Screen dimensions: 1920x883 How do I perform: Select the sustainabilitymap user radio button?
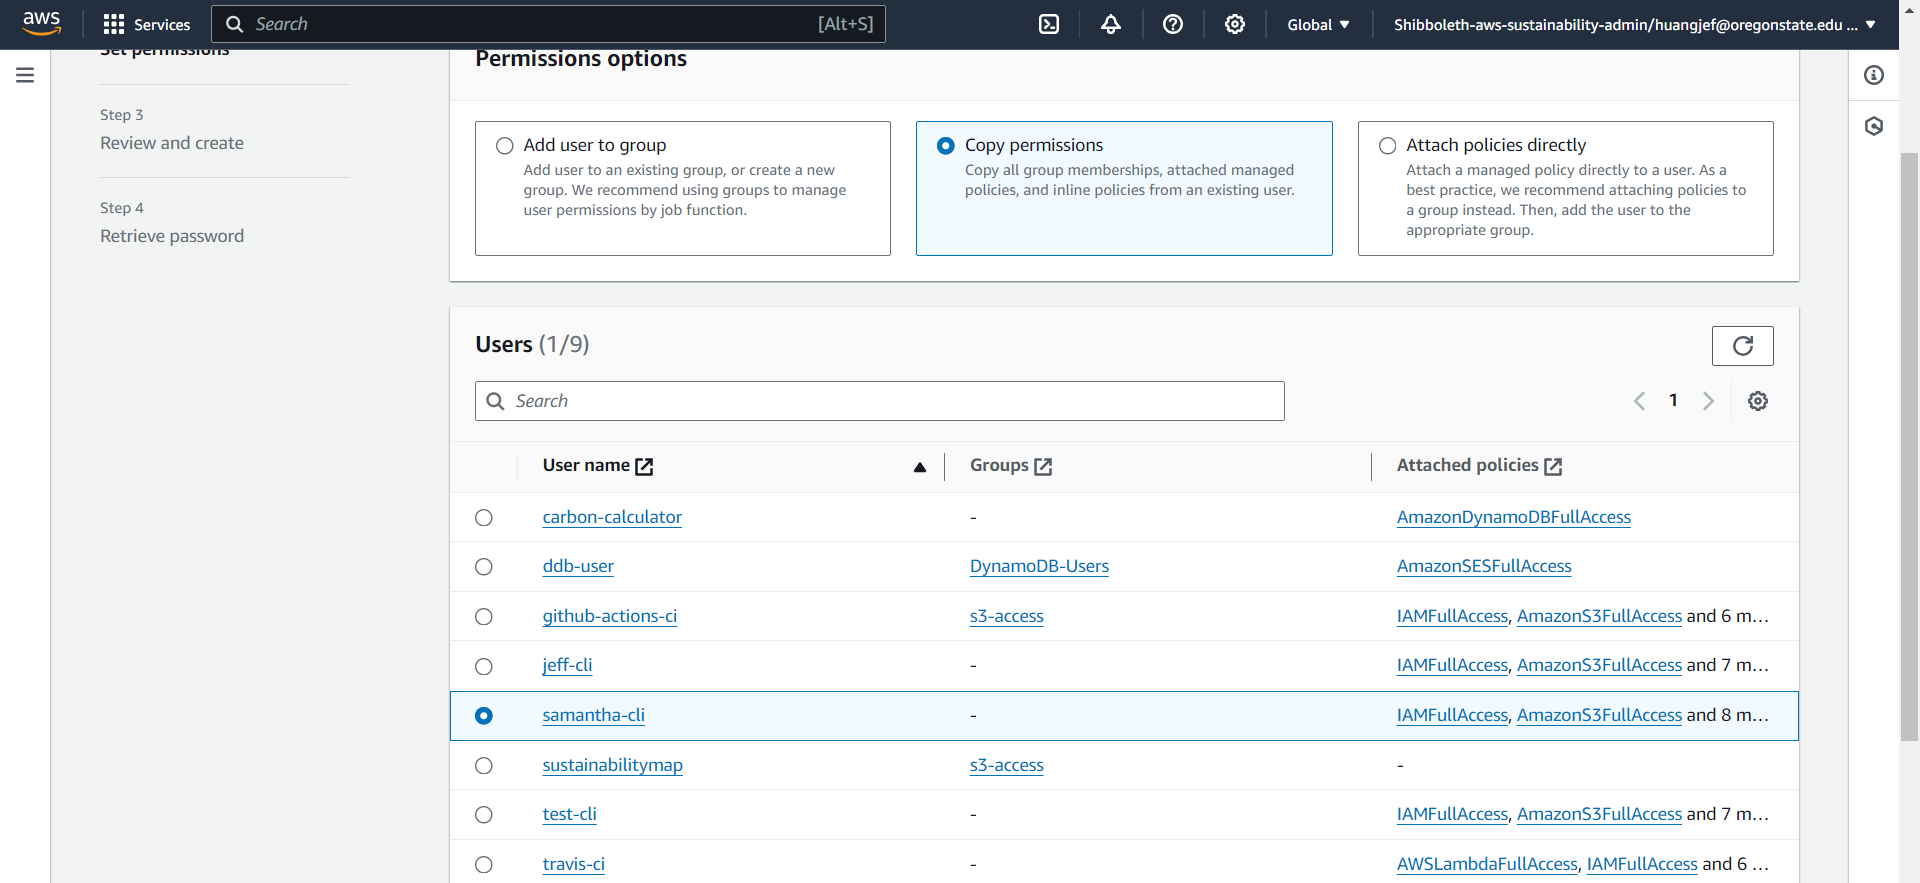pyautogui.click(x=484, y=766)
